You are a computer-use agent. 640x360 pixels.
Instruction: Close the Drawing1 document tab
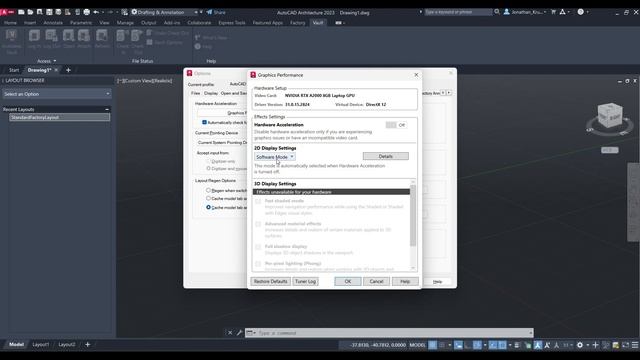(x=56, y=70)
